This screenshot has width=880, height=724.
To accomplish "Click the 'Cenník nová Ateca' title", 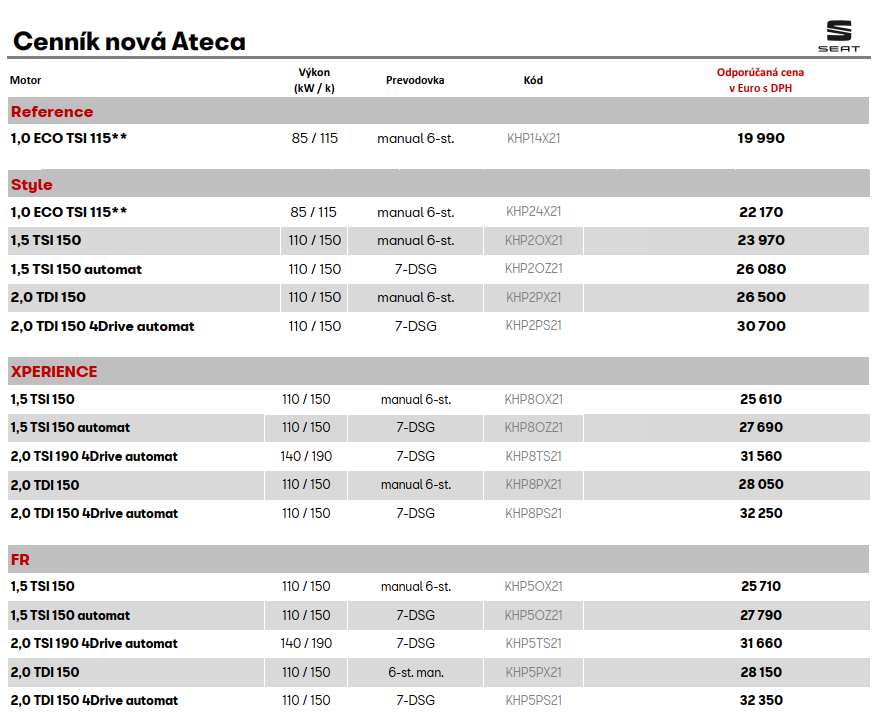I will [128, 41].
